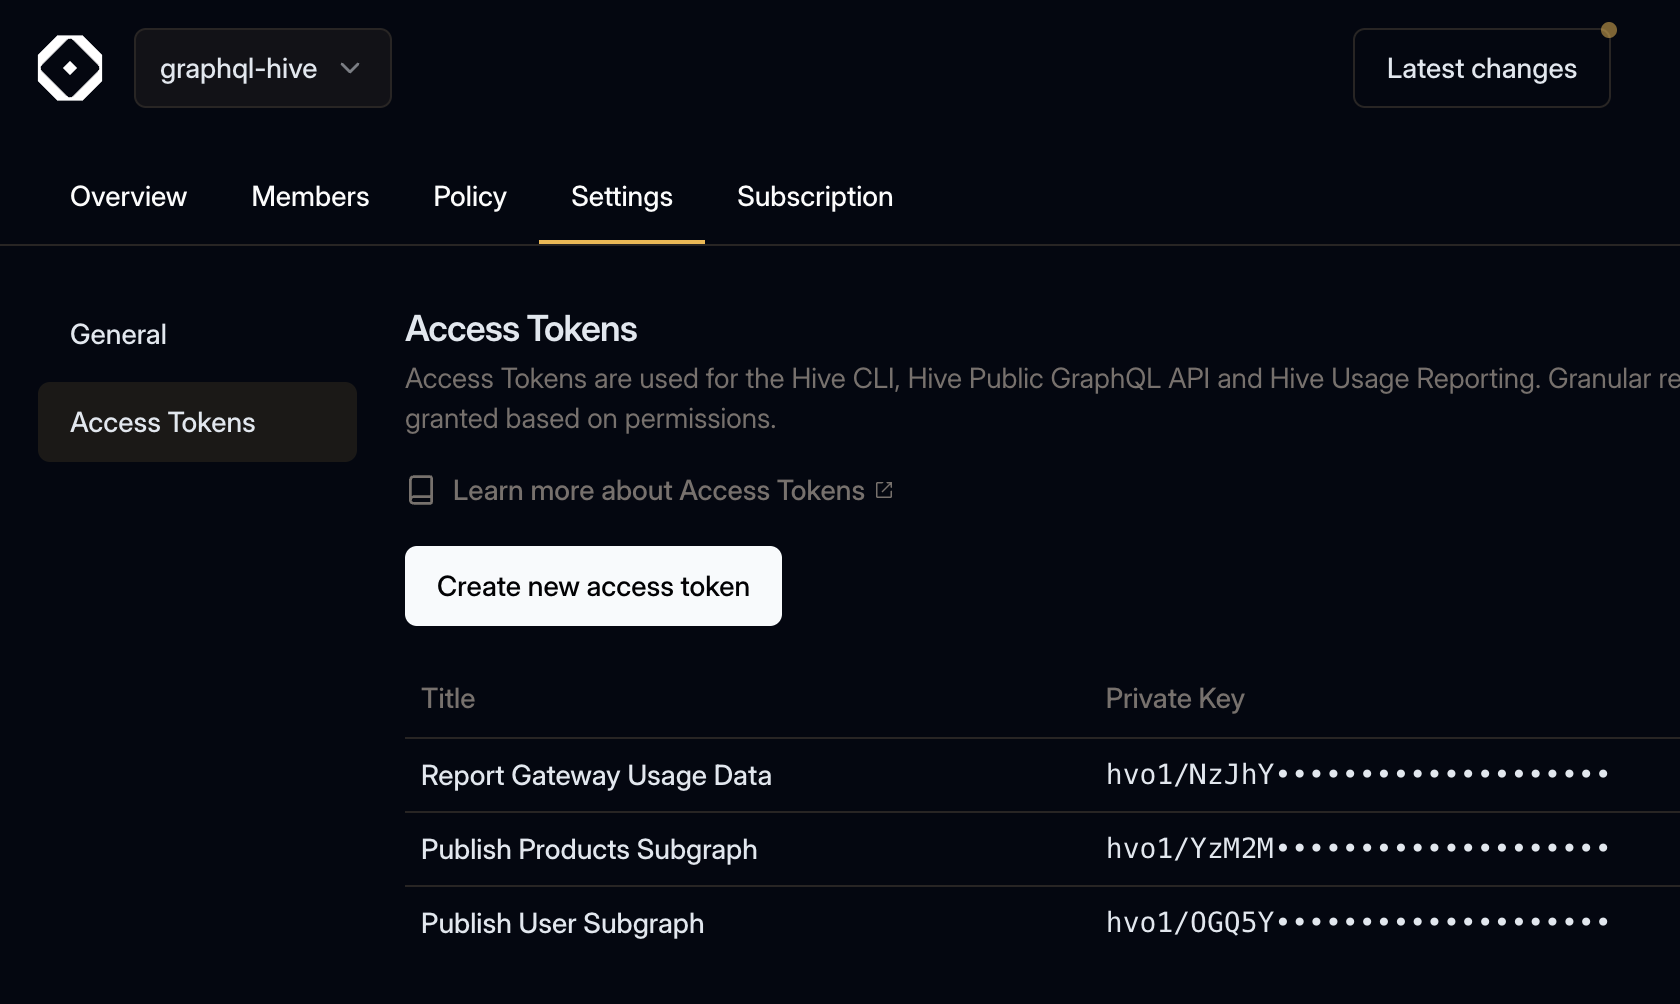Select General in the settings sidebar

118,334
